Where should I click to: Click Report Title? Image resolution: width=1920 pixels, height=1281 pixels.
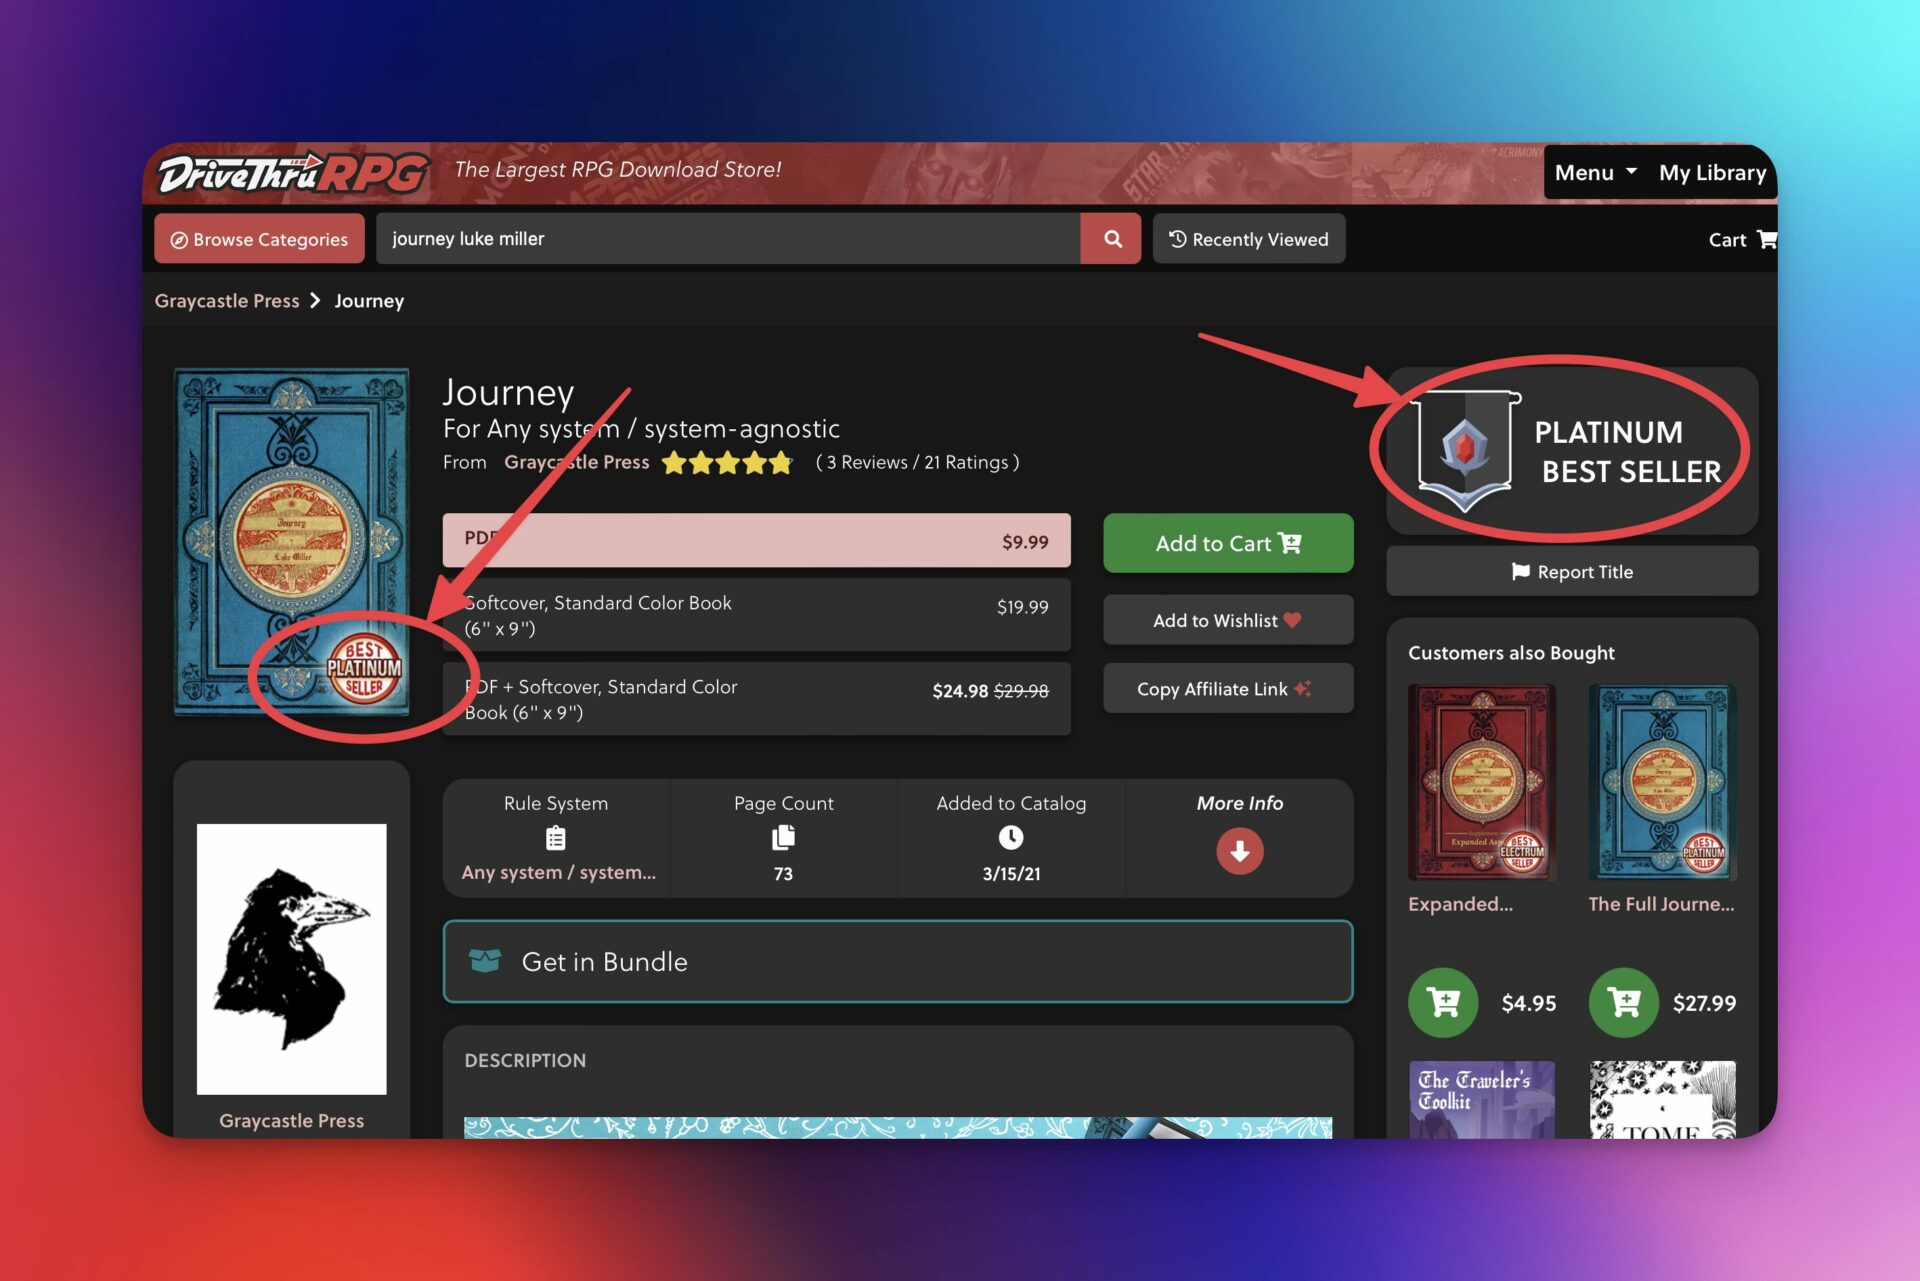pos(1572,572)
